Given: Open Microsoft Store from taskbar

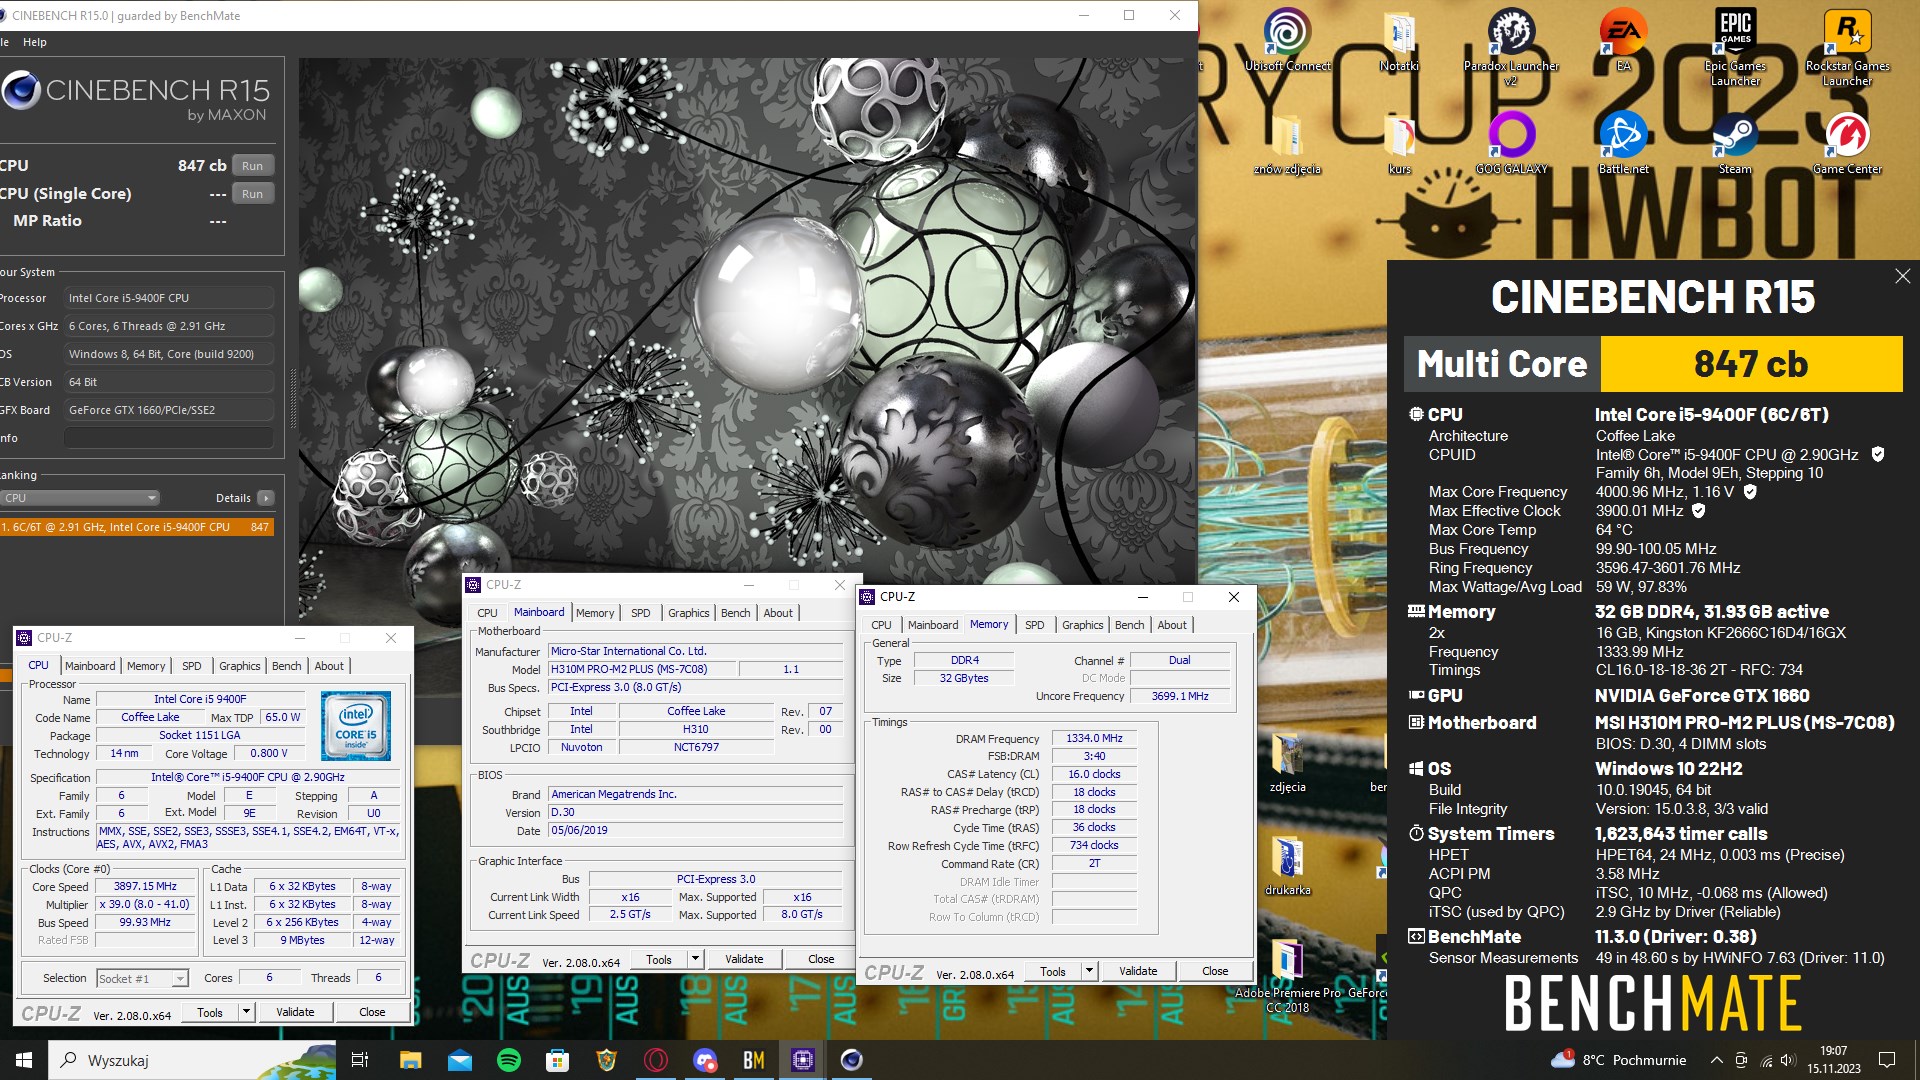Looking at the screenshot, I should pyautogui.click(x=557, y=1060).
